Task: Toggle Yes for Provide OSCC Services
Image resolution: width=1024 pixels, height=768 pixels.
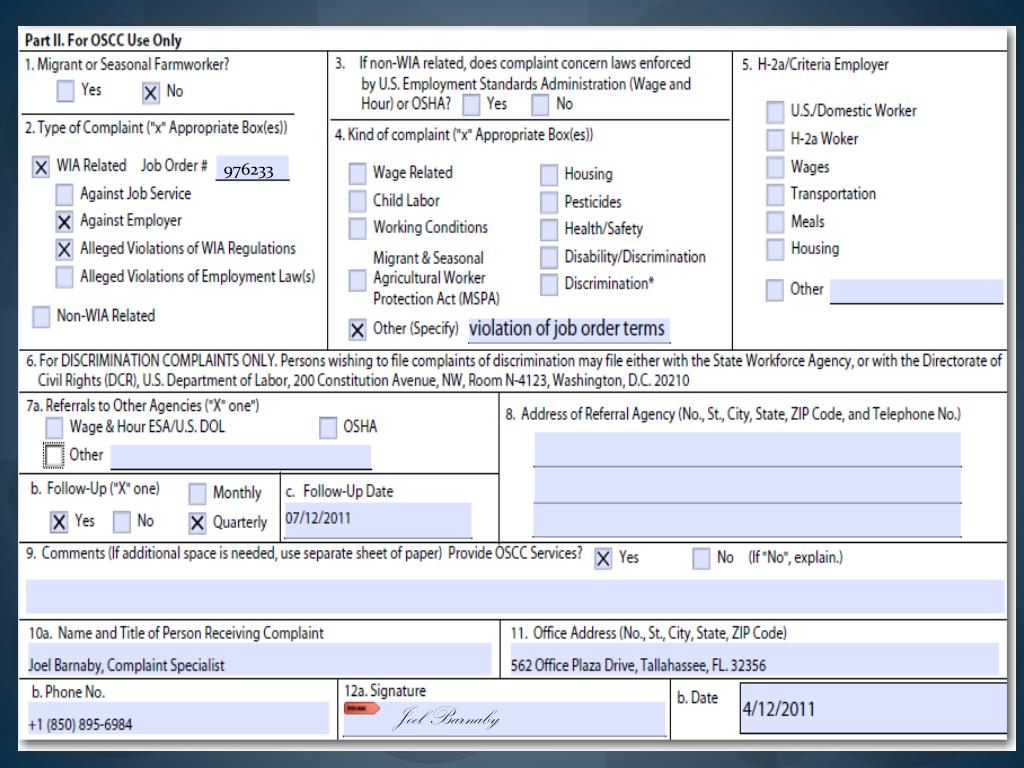Action: (603, 558)
